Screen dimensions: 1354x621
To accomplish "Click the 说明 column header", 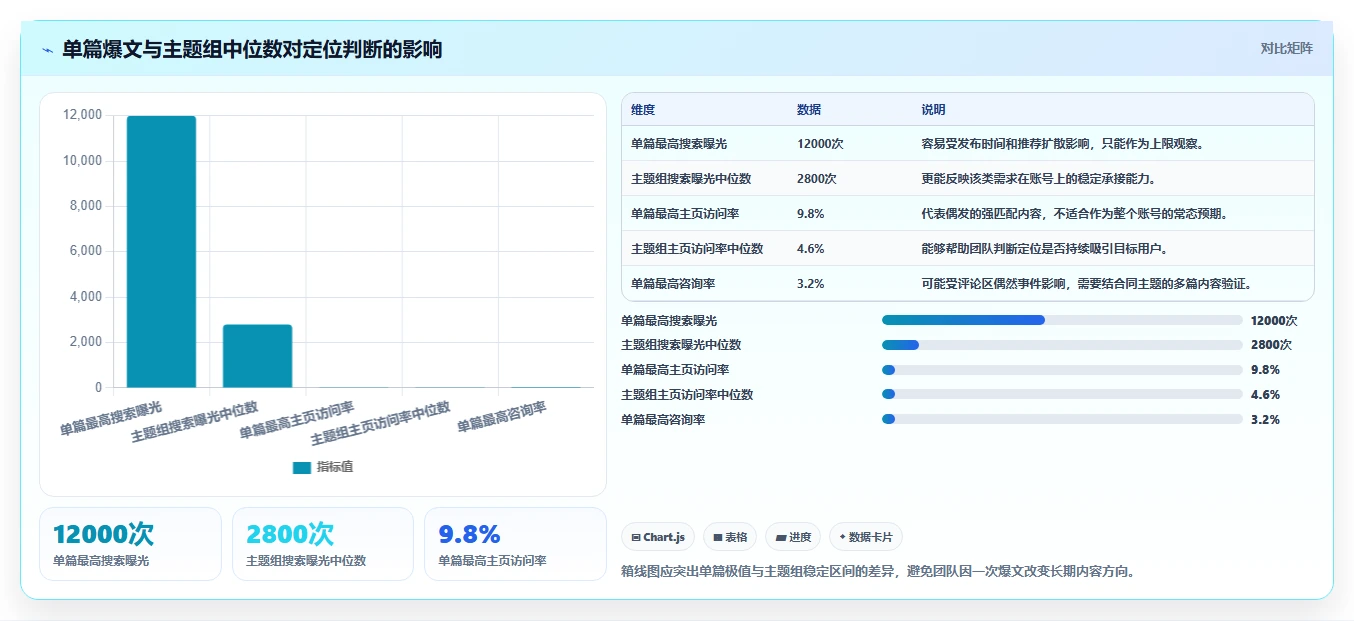I will pyautogui.click(x=933, y=110).
